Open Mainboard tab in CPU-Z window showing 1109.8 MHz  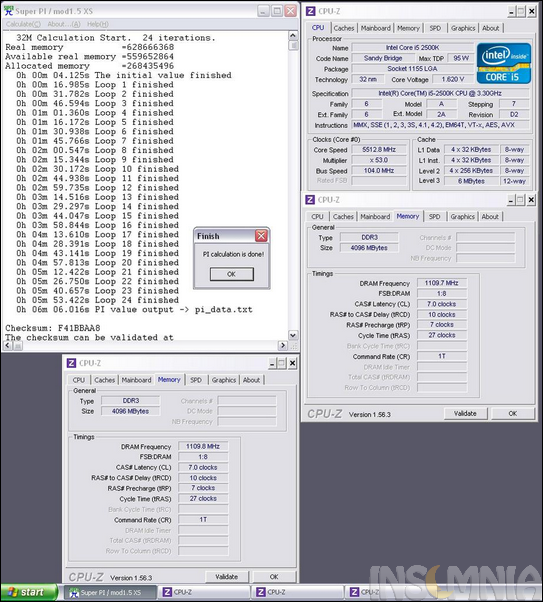[136, 380]
